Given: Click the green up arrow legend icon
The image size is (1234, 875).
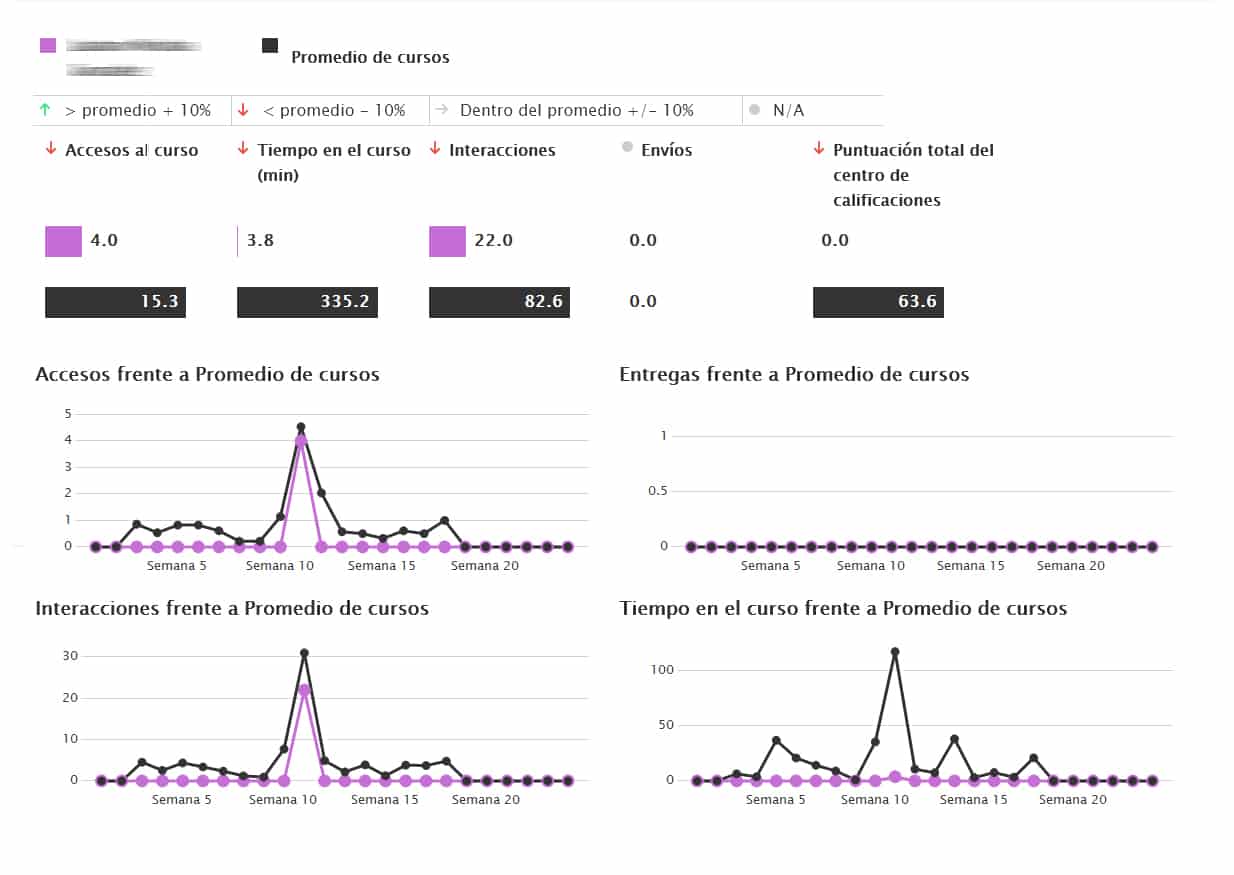Looking at the screenshot, I should click(45, 109).
